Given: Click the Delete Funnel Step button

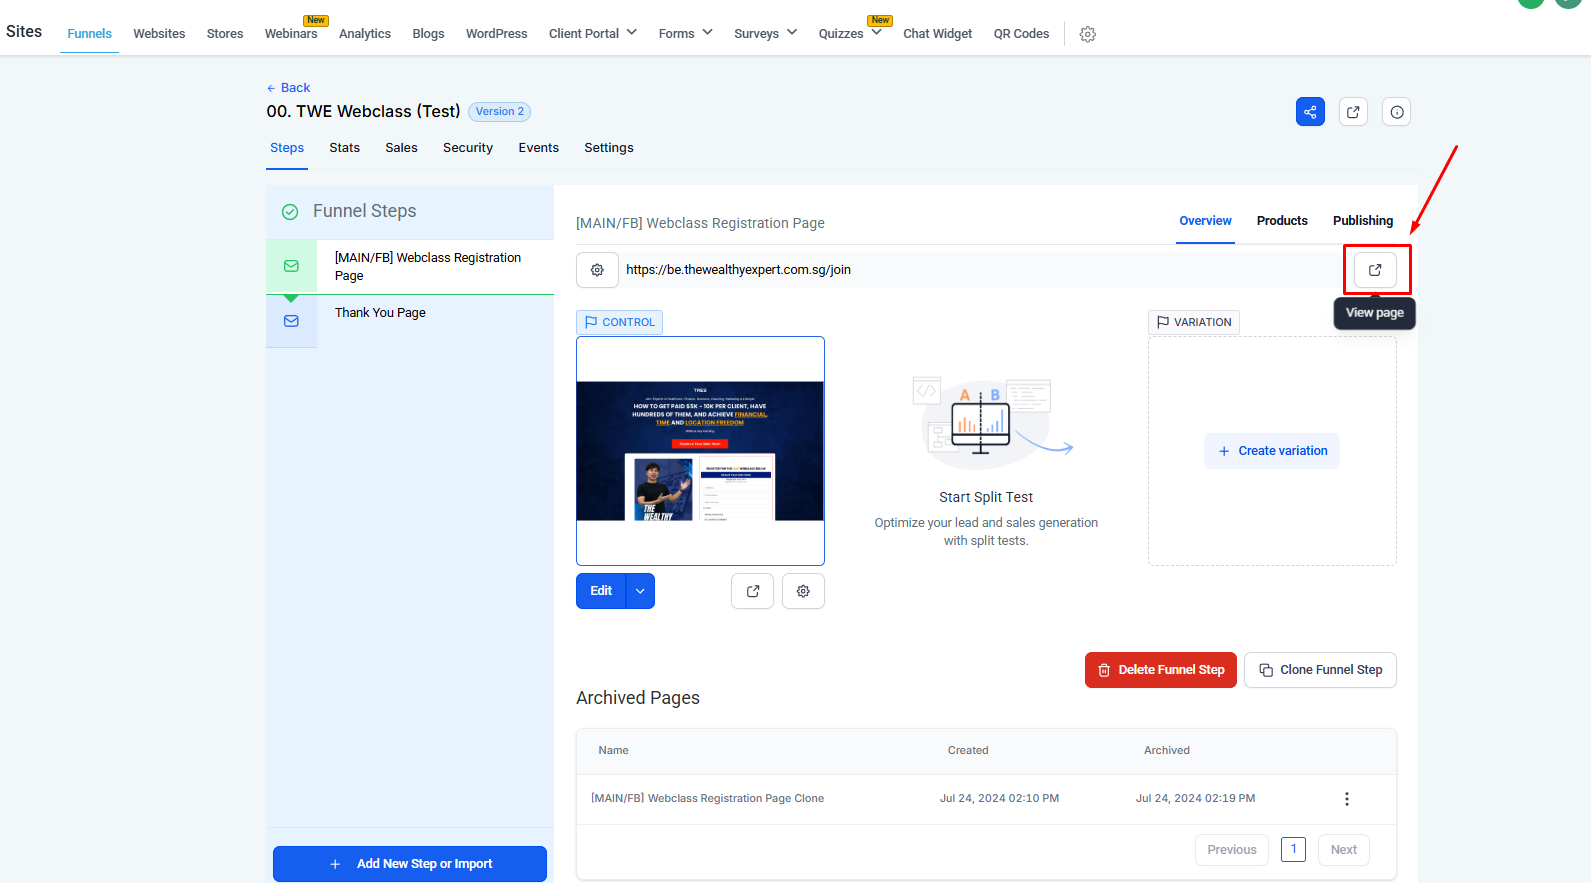Looking at the screenshot, I should 1160,670.
